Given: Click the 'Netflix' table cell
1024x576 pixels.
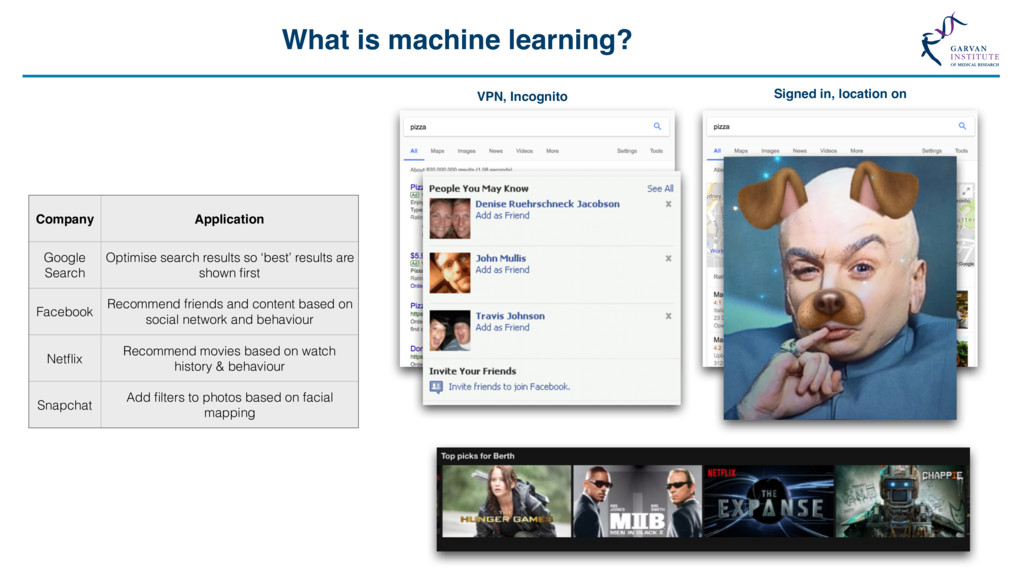Looking at the screenshot, I should [65, 359].
